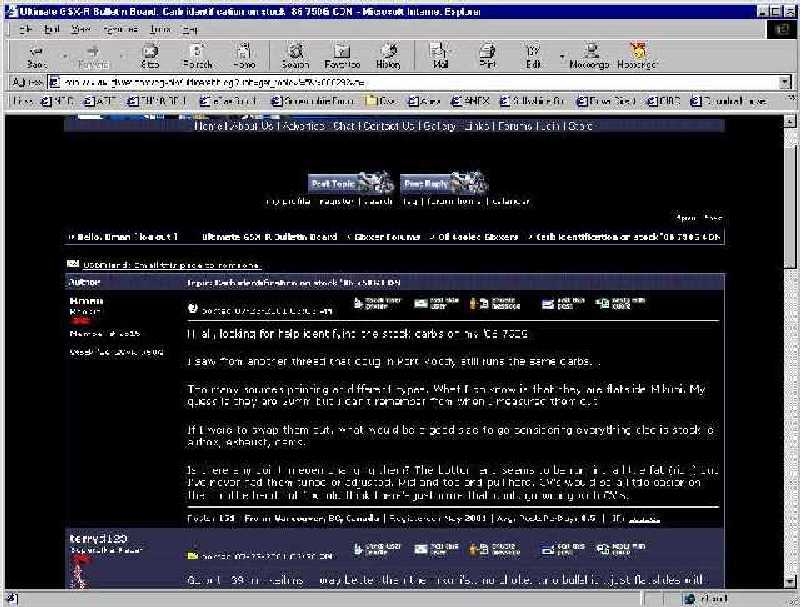800x607 pixels.
Task: Go to the browser Home page
Action: 244,56
